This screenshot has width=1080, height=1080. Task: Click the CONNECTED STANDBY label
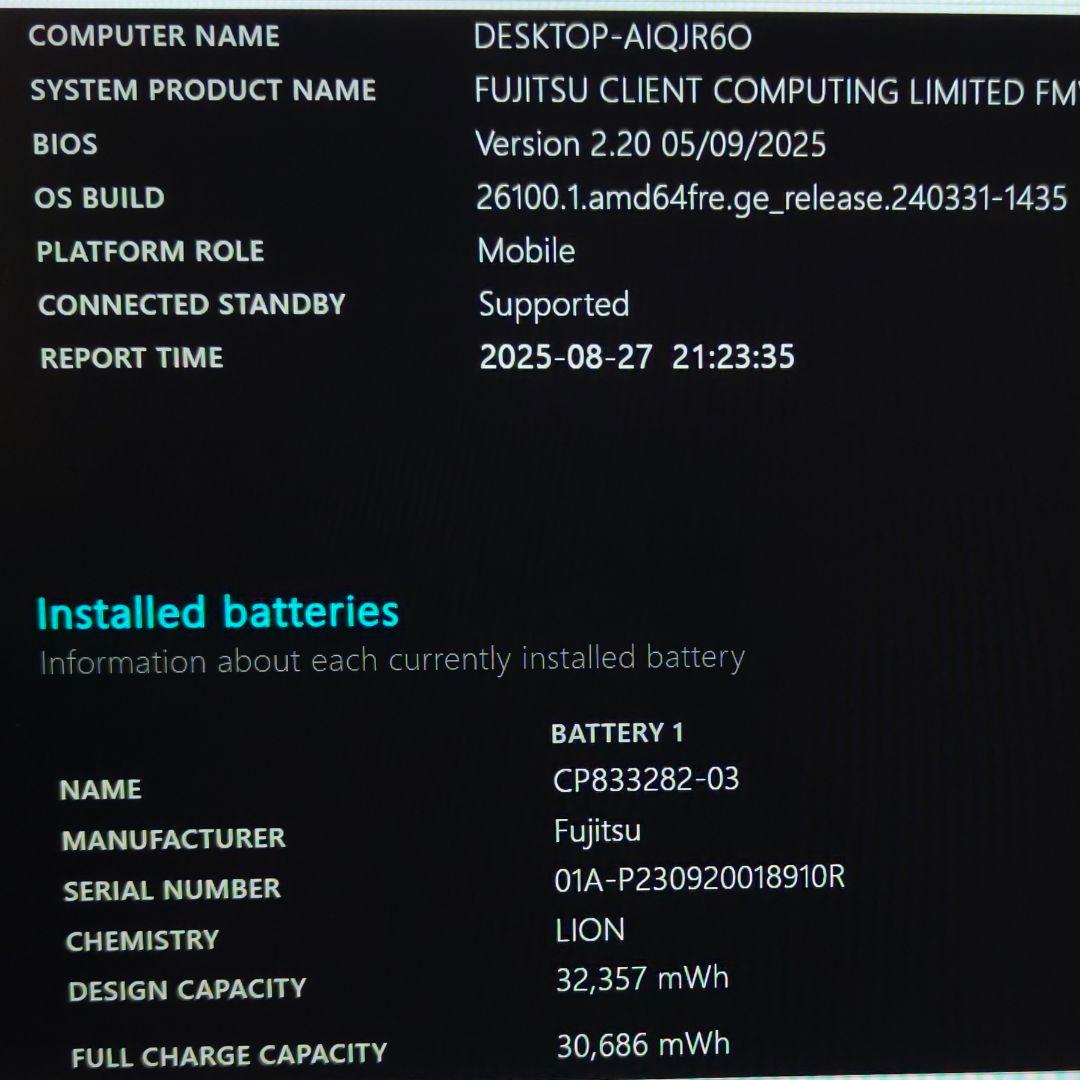[x=191, y=305]
